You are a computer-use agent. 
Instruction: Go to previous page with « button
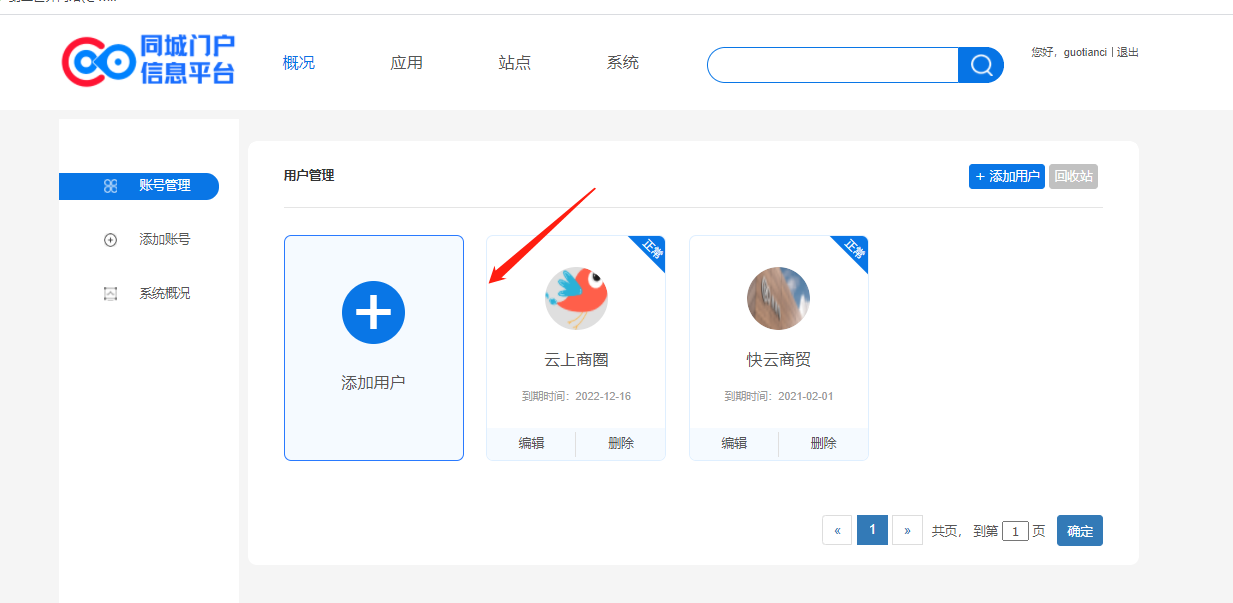click(837, 531)
